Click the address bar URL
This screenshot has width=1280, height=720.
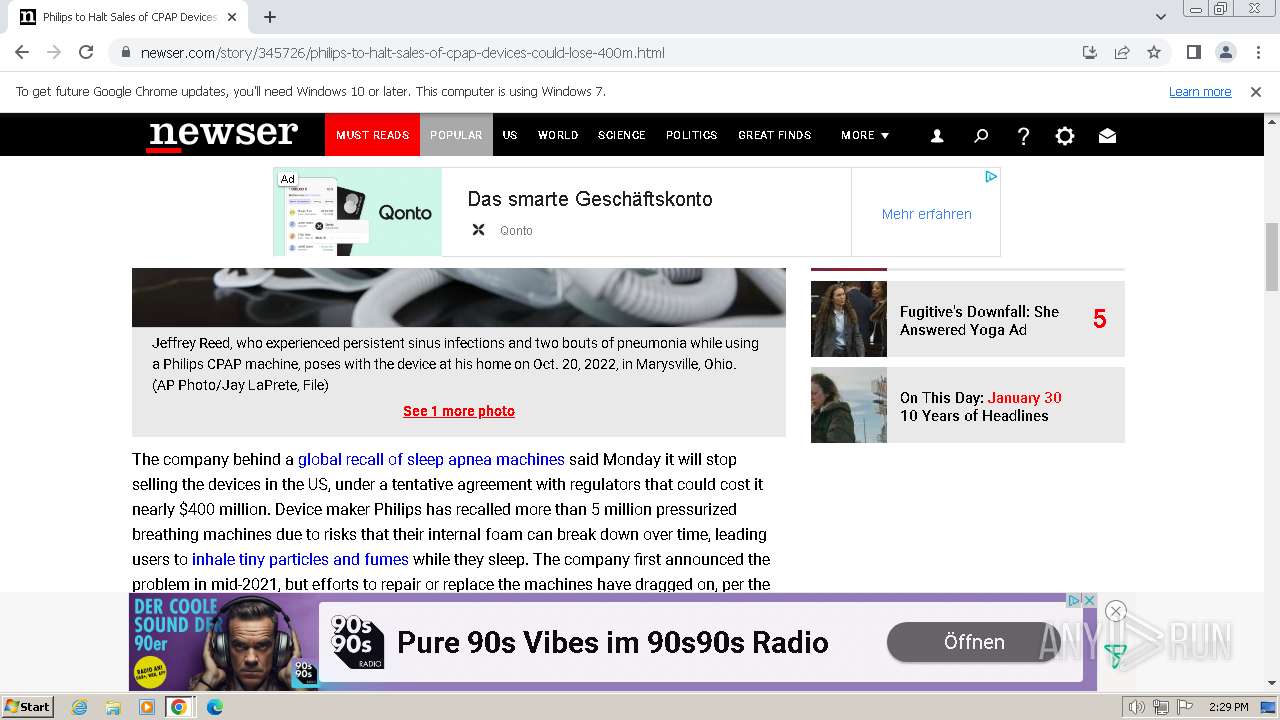402,53
